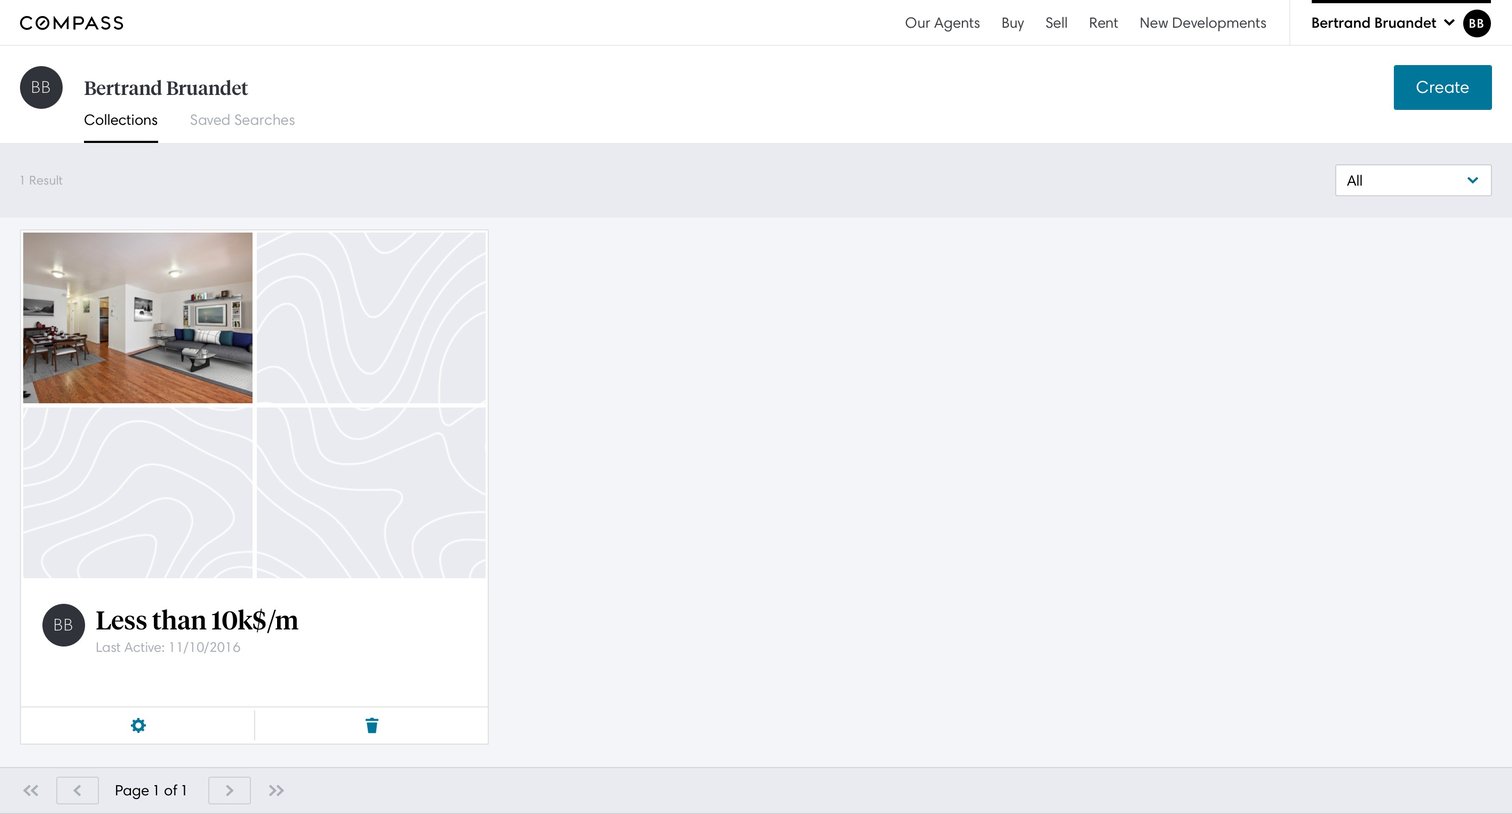Open the Less than 10k$/m collection
The height and width of the screenshot is (814, 1512).
197,620
